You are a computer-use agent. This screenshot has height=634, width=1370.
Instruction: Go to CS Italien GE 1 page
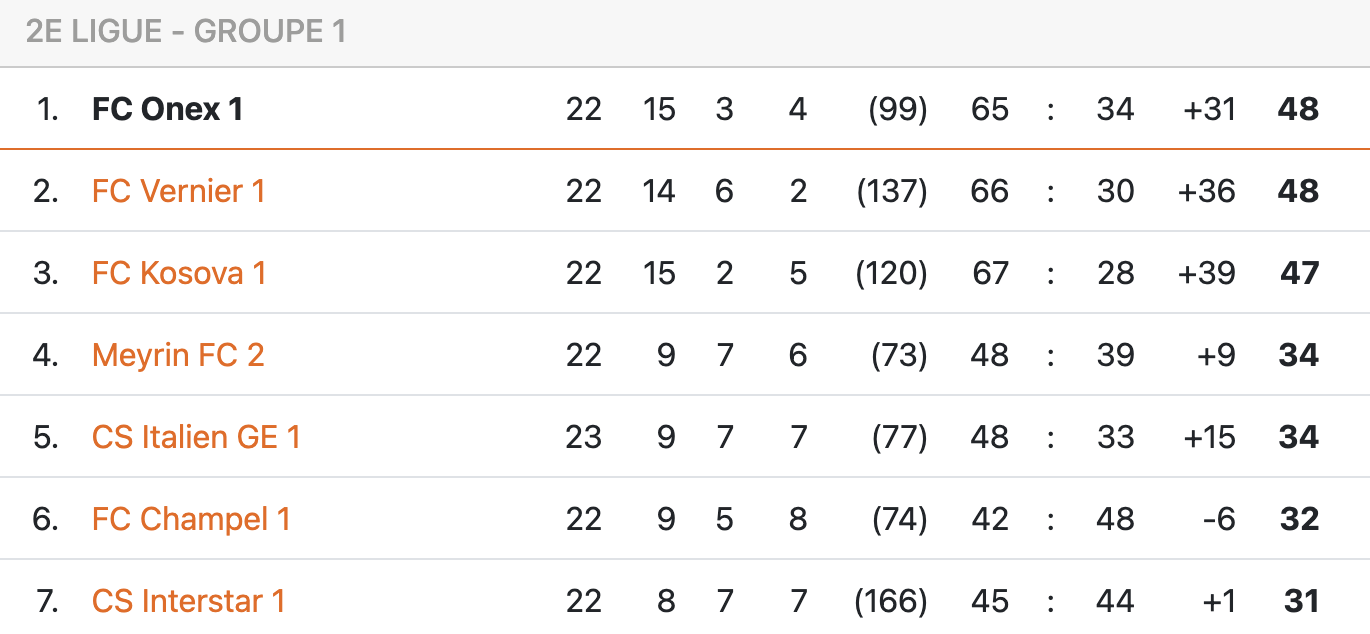pyautogui.click(x=196, y=437)
